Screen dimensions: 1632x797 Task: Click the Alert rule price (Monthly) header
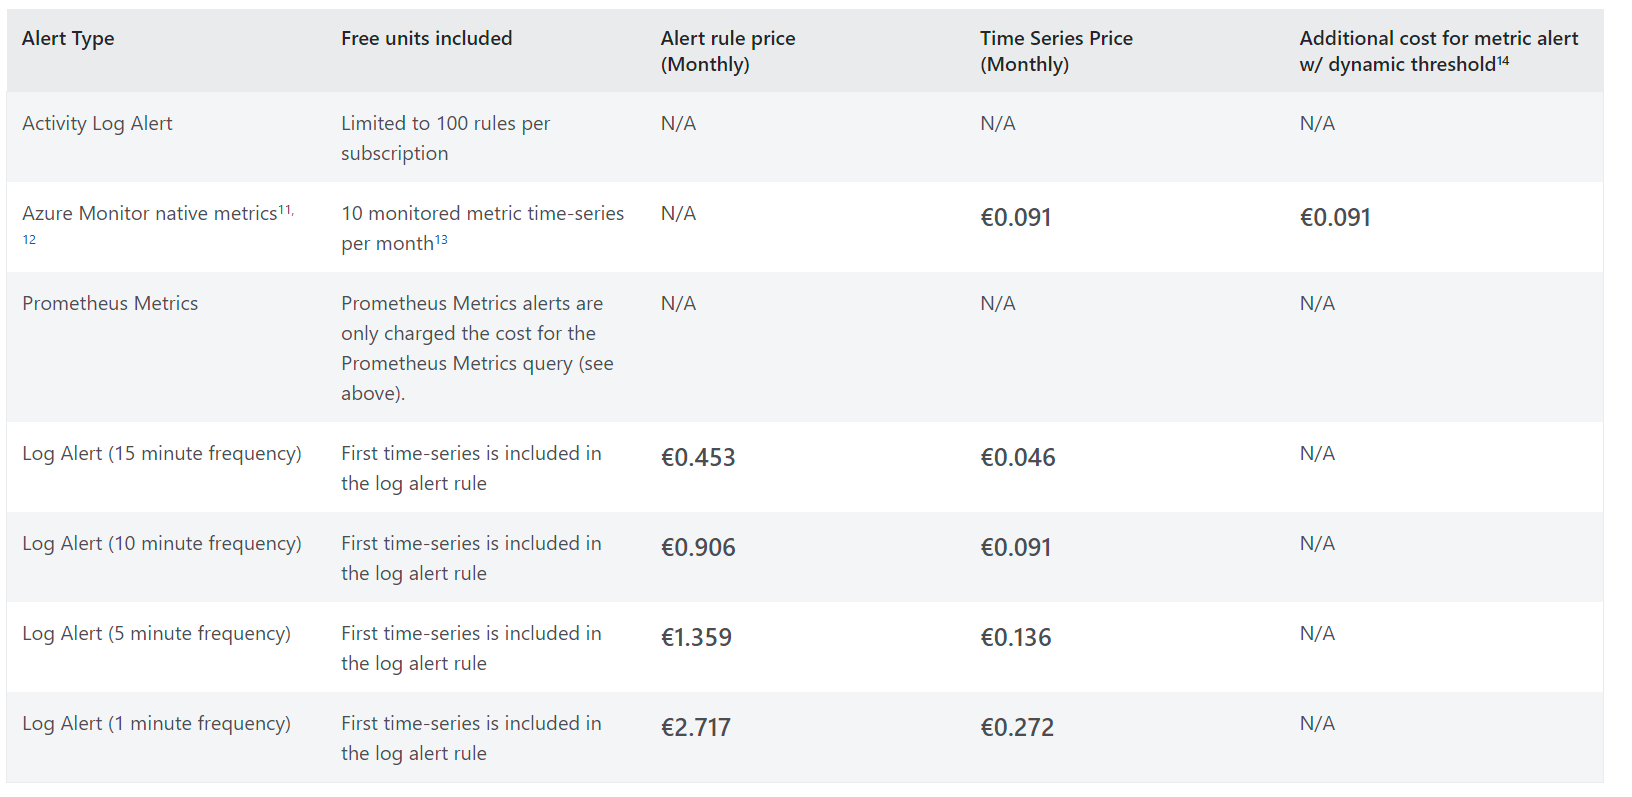(728, 51)
